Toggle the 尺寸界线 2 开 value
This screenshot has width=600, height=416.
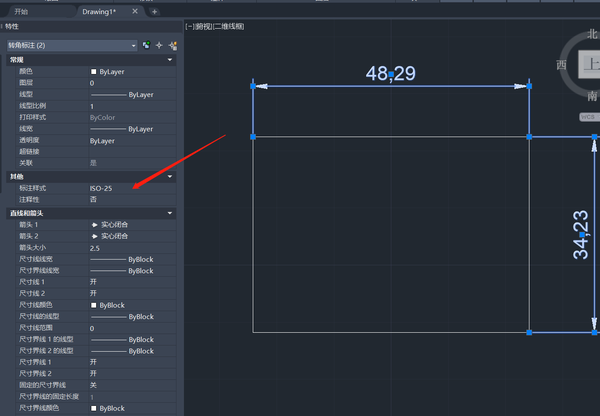132,374
